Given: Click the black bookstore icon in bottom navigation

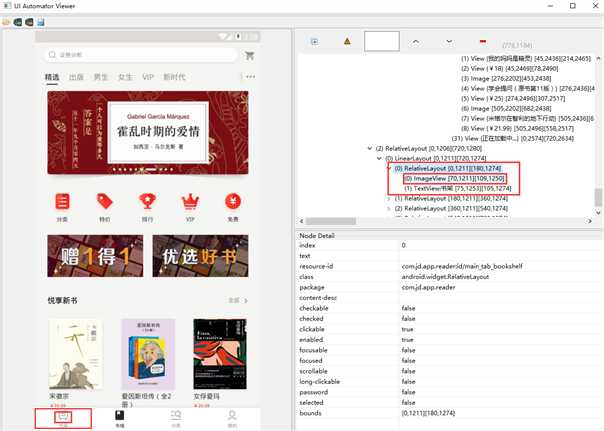Looking at the screenshot, I should 120,415.
